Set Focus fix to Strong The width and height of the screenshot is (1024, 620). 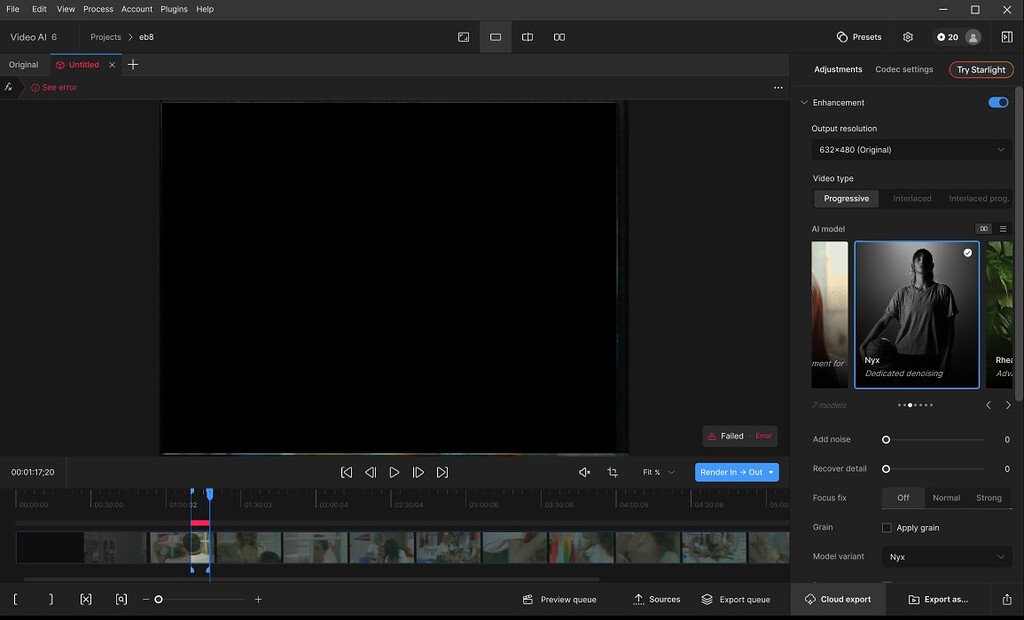pyautogui.click(x=988, y=498)
